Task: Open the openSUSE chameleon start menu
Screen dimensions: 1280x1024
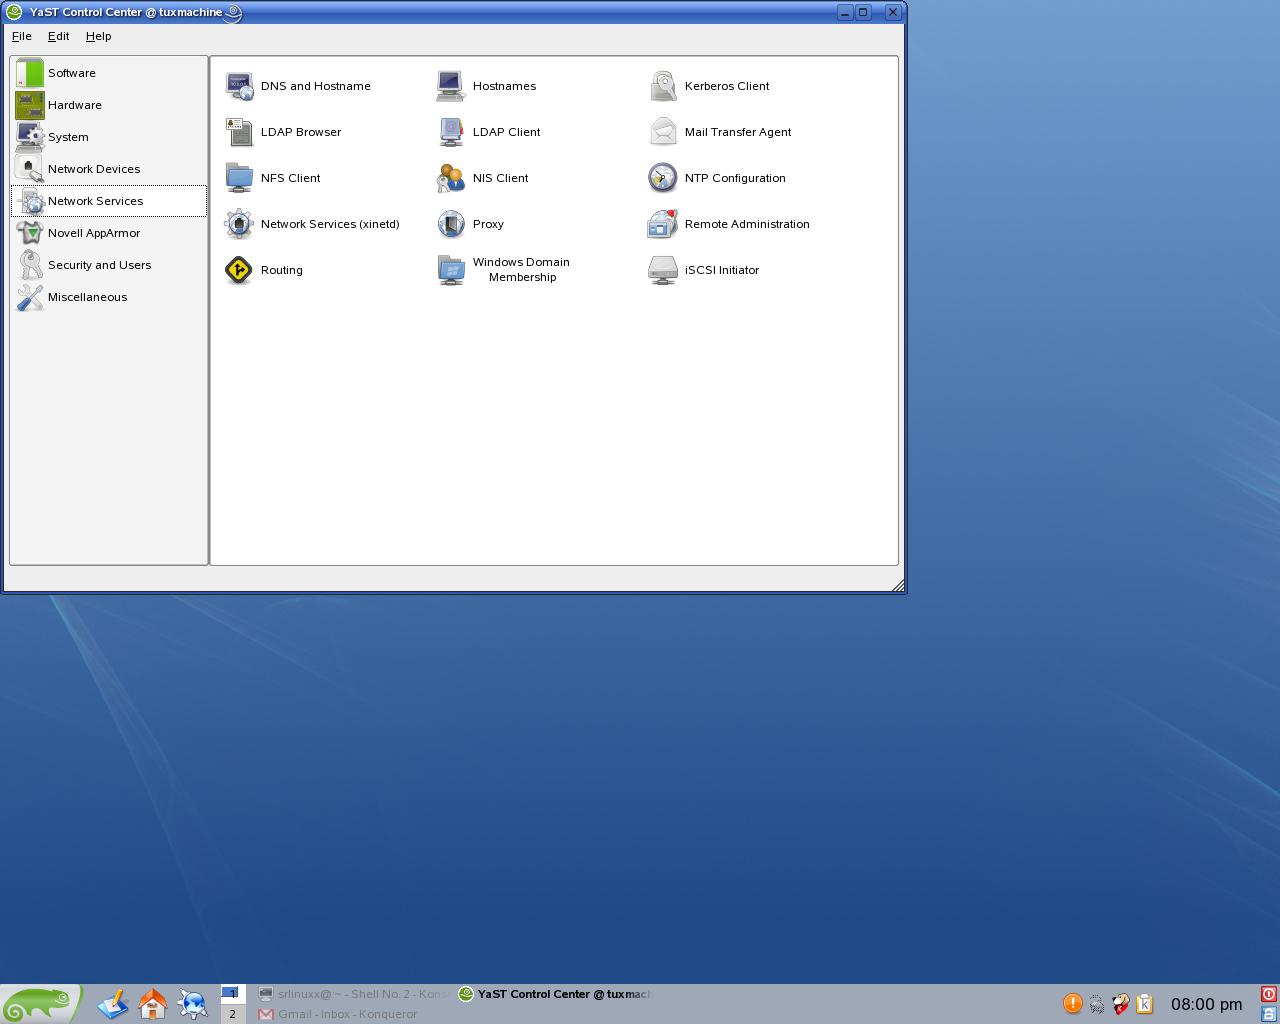Action: point(40,1004)
